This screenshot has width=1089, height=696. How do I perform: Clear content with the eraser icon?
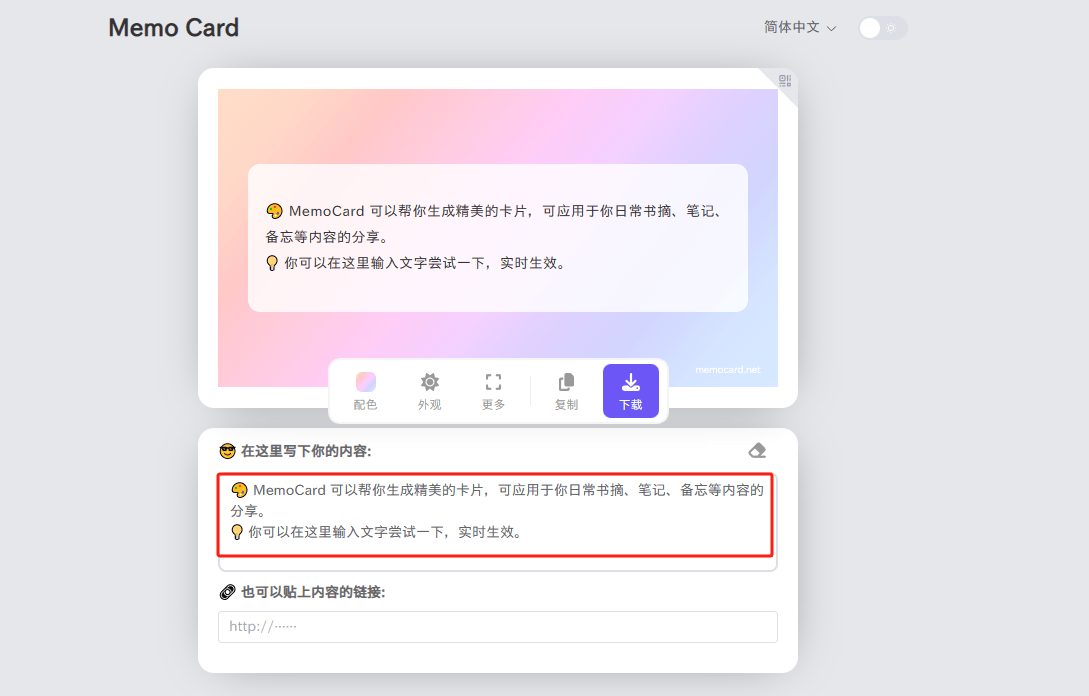[x=757, y=450]
